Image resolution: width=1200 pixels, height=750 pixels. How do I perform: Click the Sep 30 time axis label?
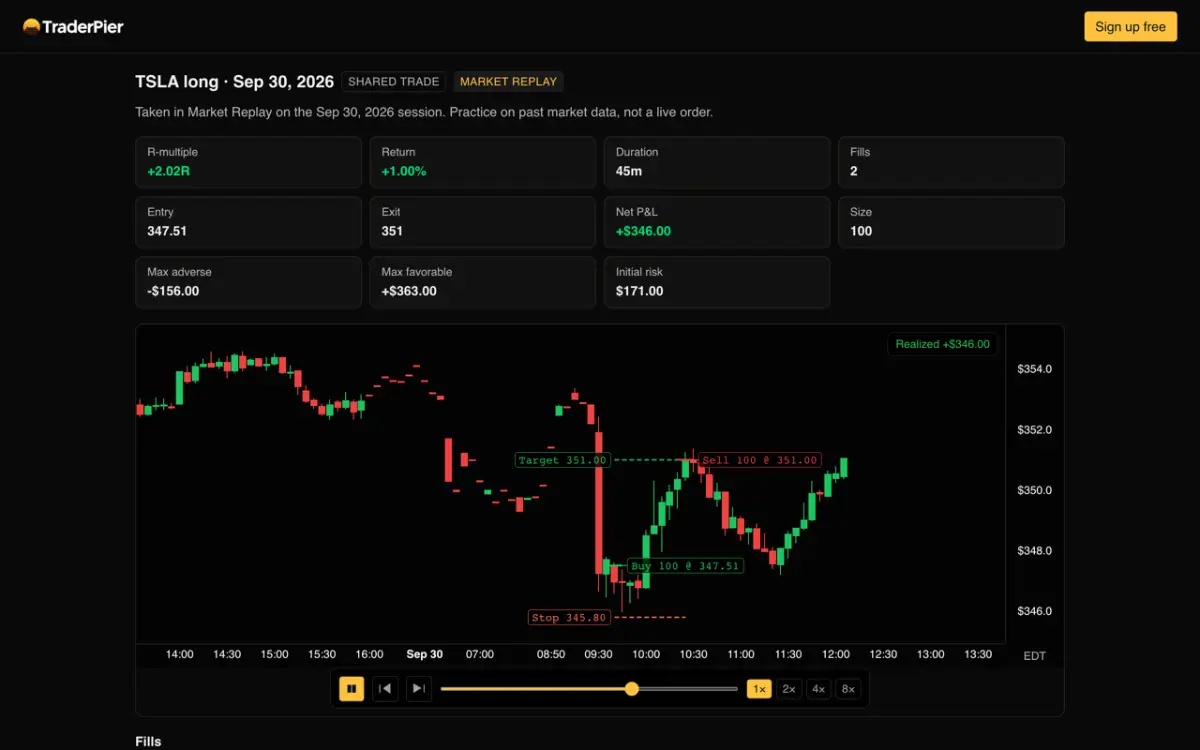pyautogui.click(x=424, y=654)
